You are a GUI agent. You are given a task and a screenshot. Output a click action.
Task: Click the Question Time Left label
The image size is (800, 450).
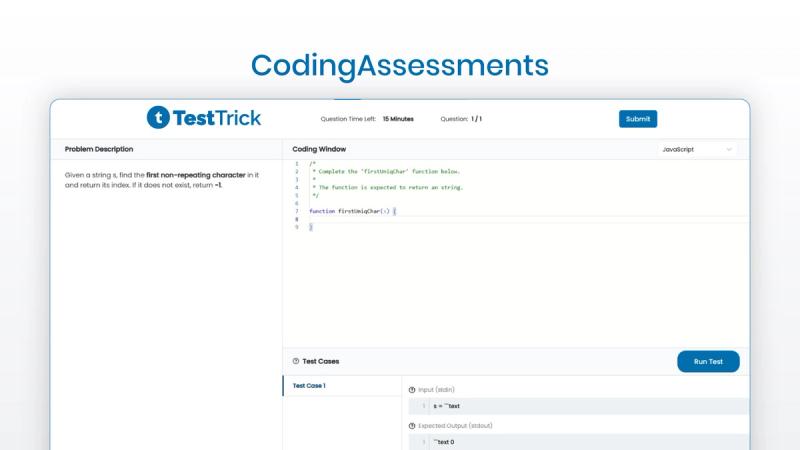point(348,119)
